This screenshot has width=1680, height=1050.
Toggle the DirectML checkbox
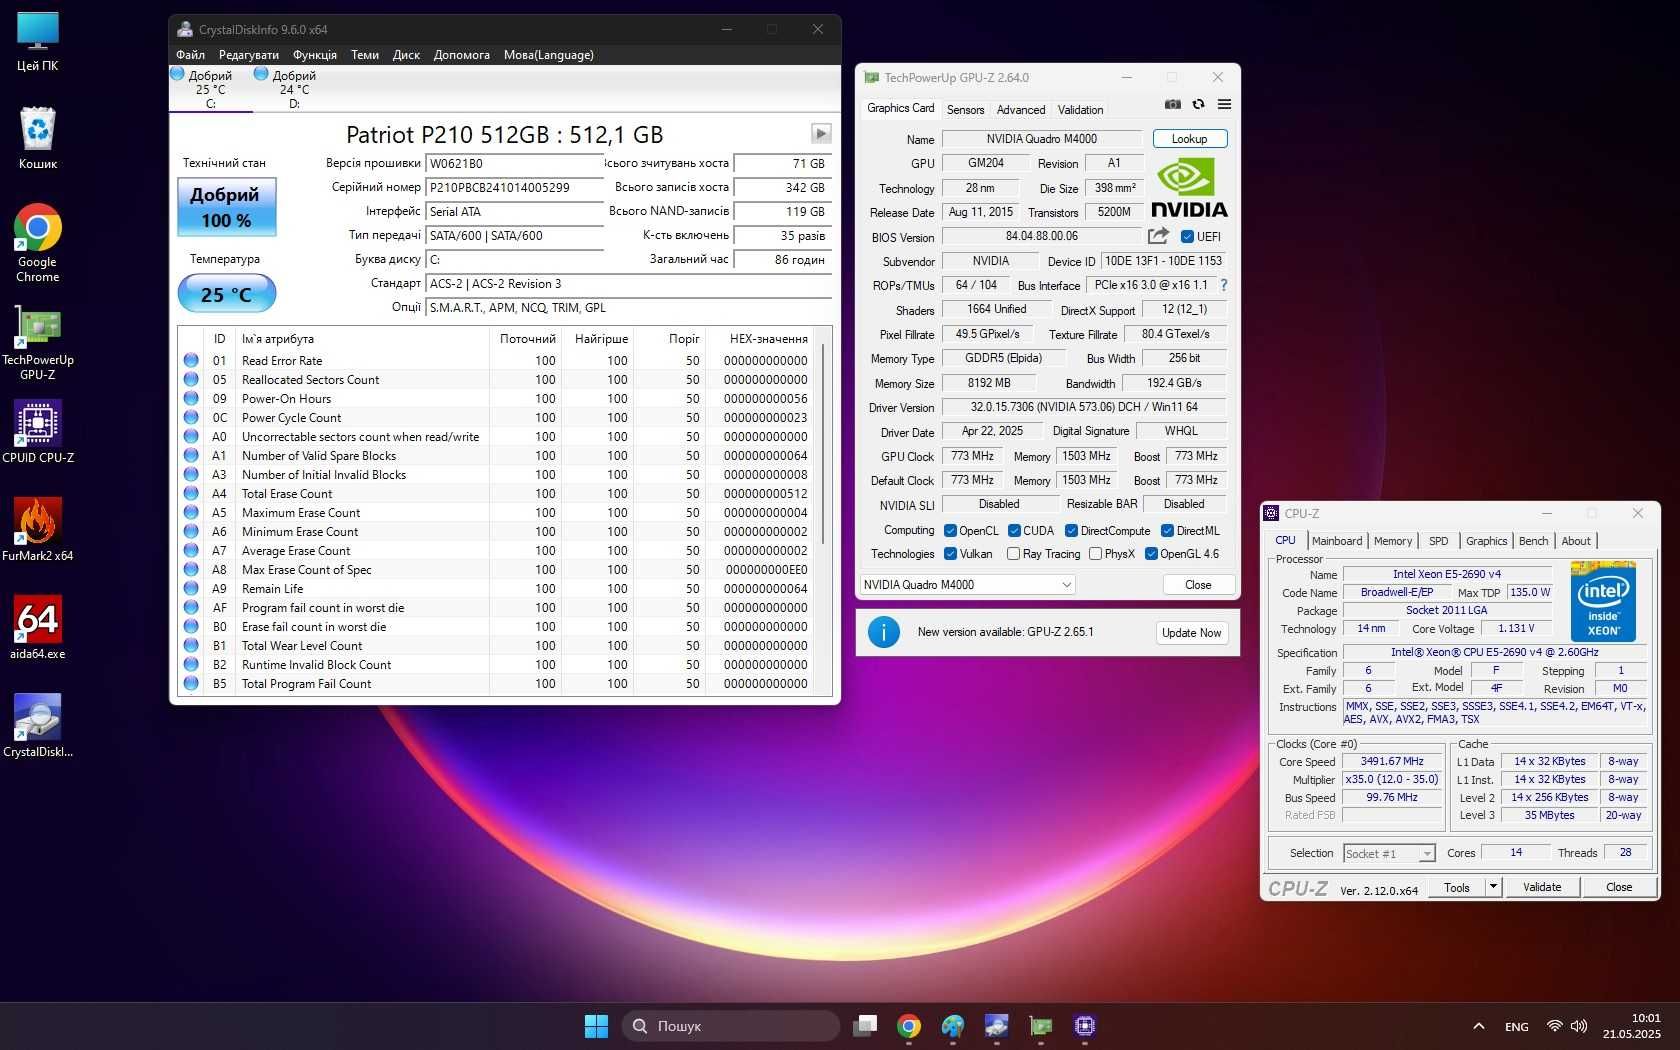pos(1167,531)
